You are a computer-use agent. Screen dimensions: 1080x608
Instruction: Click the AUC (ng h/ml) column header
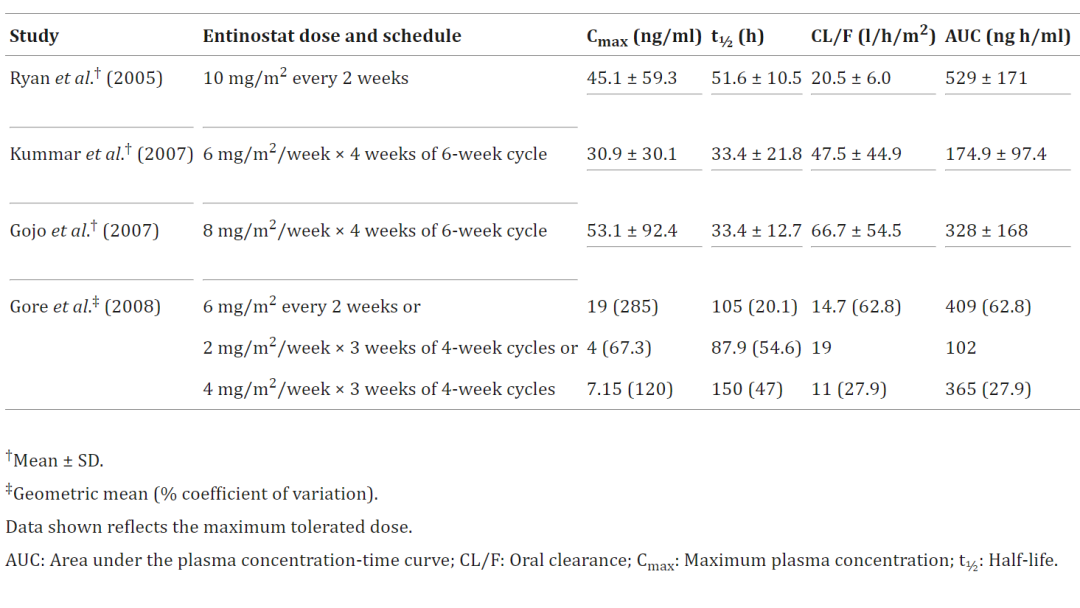pos(1007,37)
